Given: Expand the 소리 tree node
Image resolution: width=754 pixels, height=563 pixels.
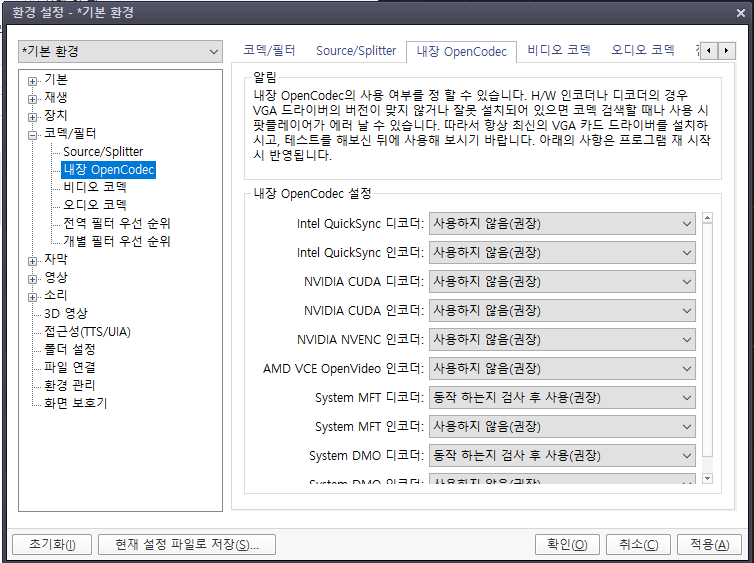Looking at the screenshot, I should [x=33, y=296].
